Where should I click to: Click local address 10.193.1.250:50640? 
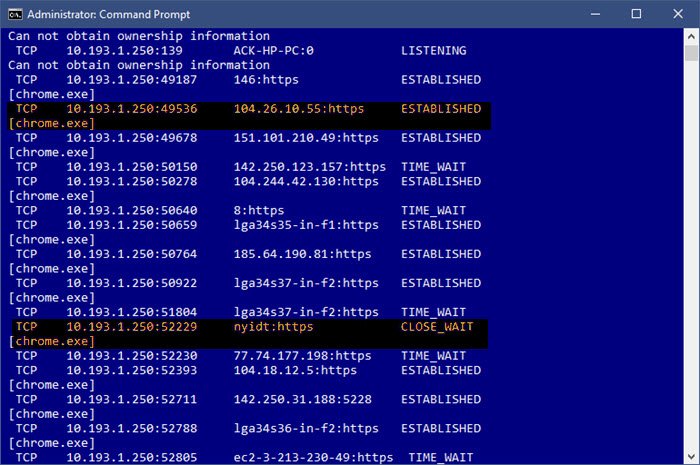(132, 210)
